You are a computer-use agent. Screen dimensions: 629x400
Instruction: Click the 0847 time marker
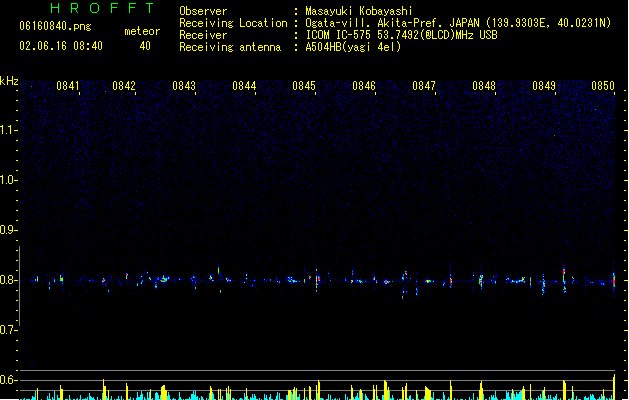click(x=424, y=86)
